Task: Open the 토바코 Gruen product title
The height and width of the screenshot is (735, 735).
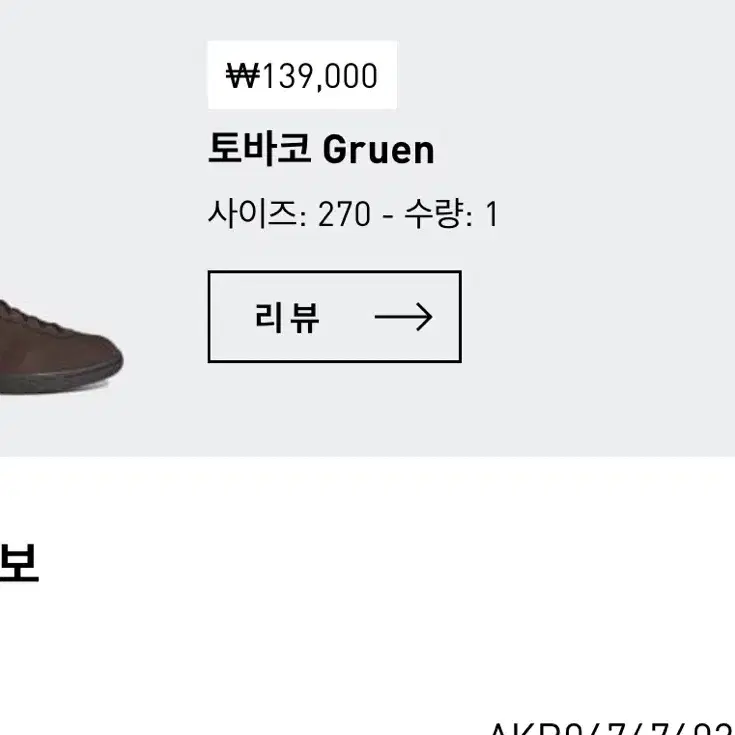Action: click(x=321, y=150)
